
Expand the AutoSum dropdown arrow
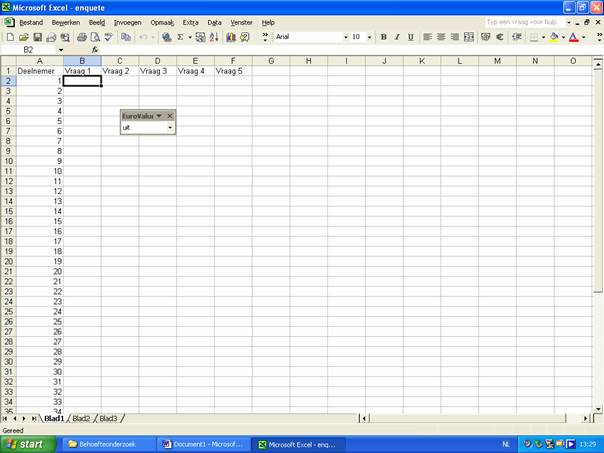(190, 37)
